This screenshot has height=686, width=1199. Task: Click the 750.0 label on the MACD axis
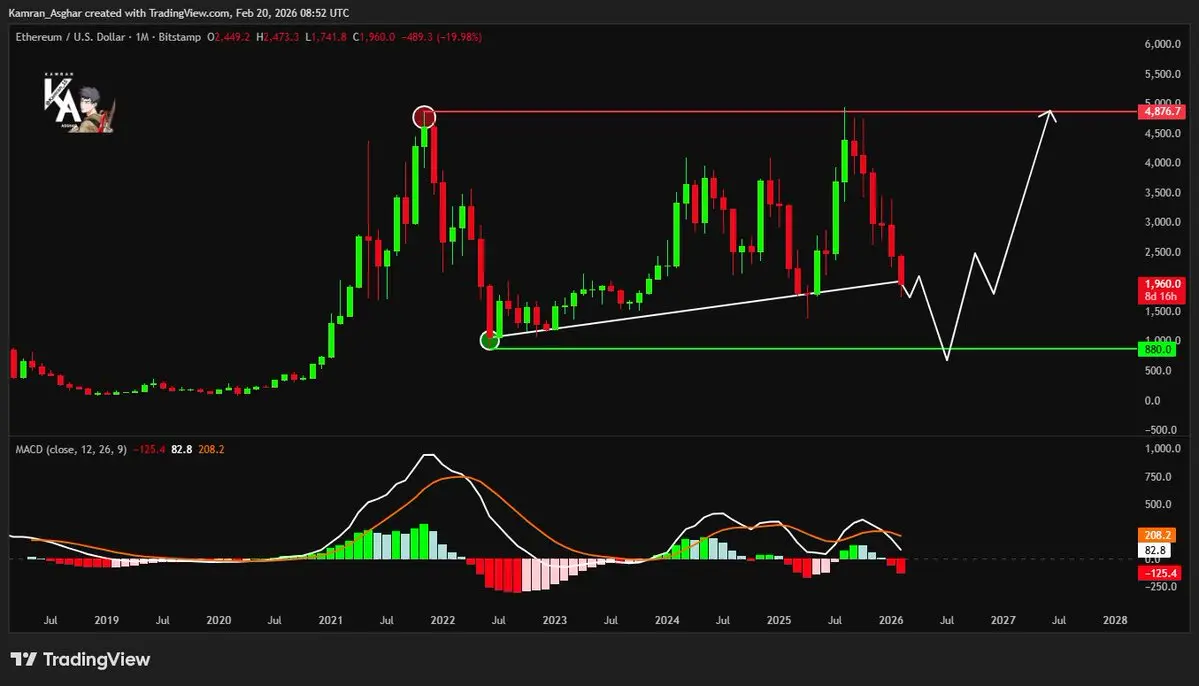tap(1158, 476)
